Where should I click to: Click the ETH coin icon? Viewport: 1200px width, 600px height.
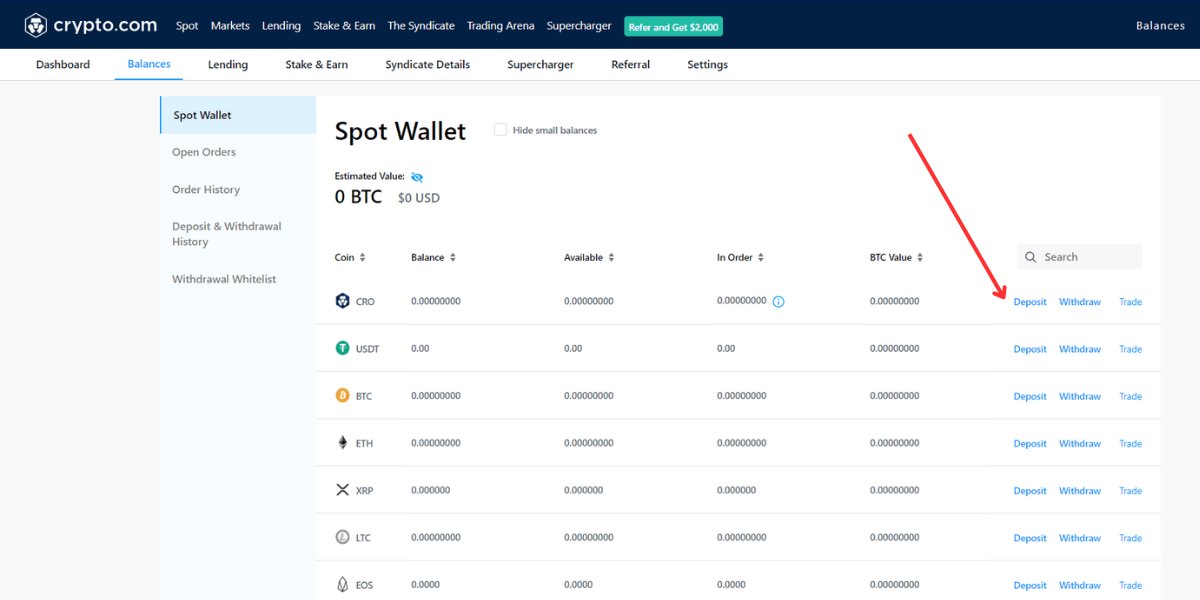coord(343,443)
